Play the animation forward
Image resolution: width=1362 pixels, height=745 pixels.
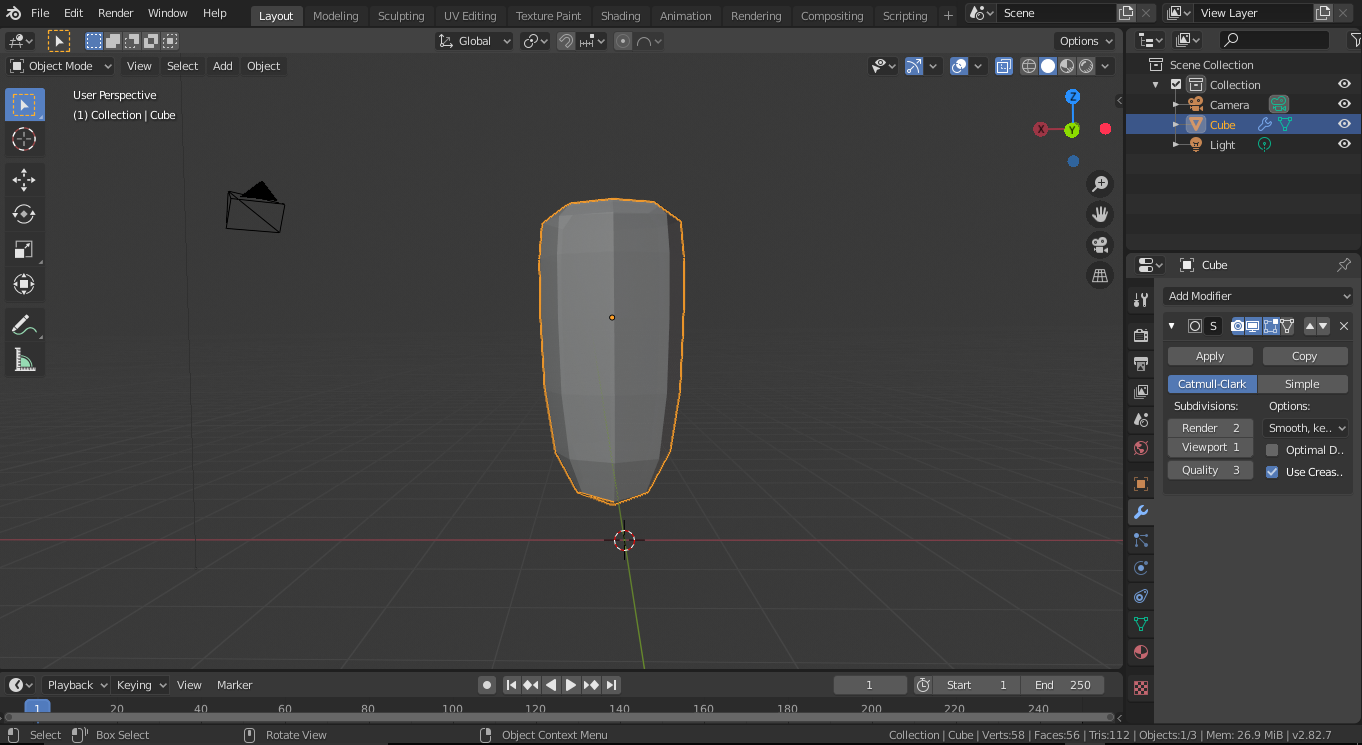[571, 685]
